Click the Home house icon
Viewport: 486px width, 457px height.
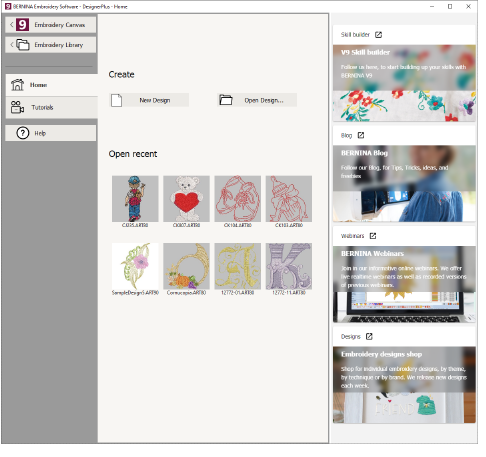click(x=17, y=85)
